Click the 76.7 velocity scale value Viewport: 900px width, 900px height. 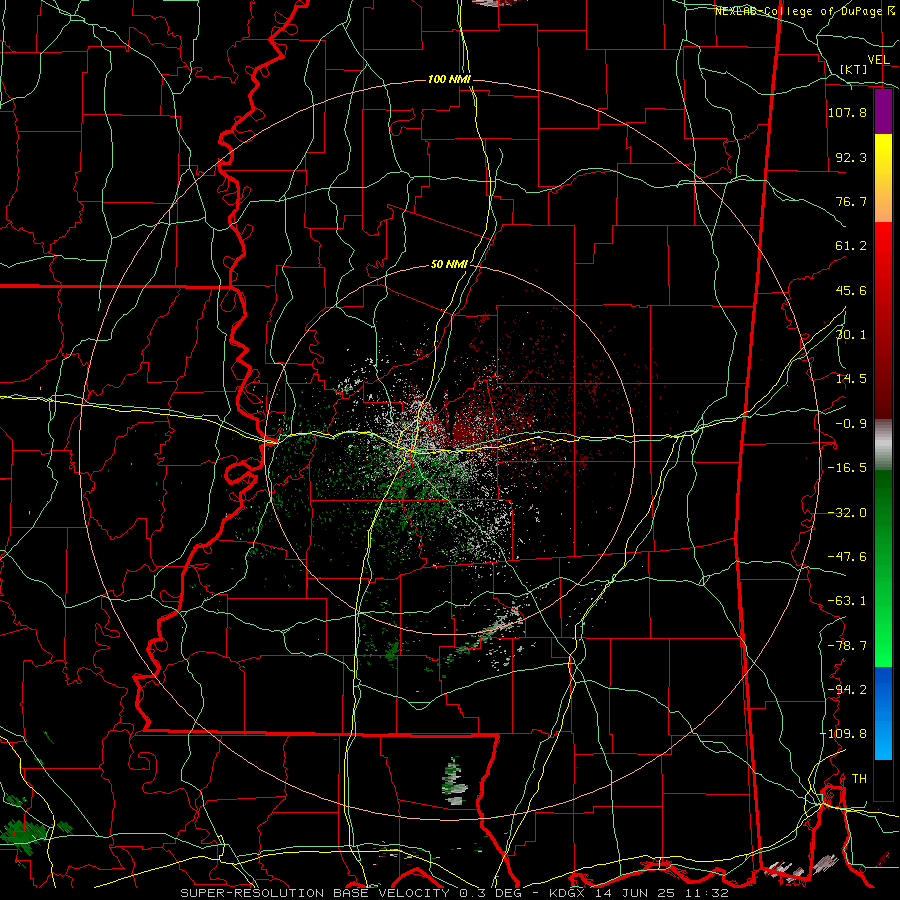pyautogui.click(x=851, y=201)
